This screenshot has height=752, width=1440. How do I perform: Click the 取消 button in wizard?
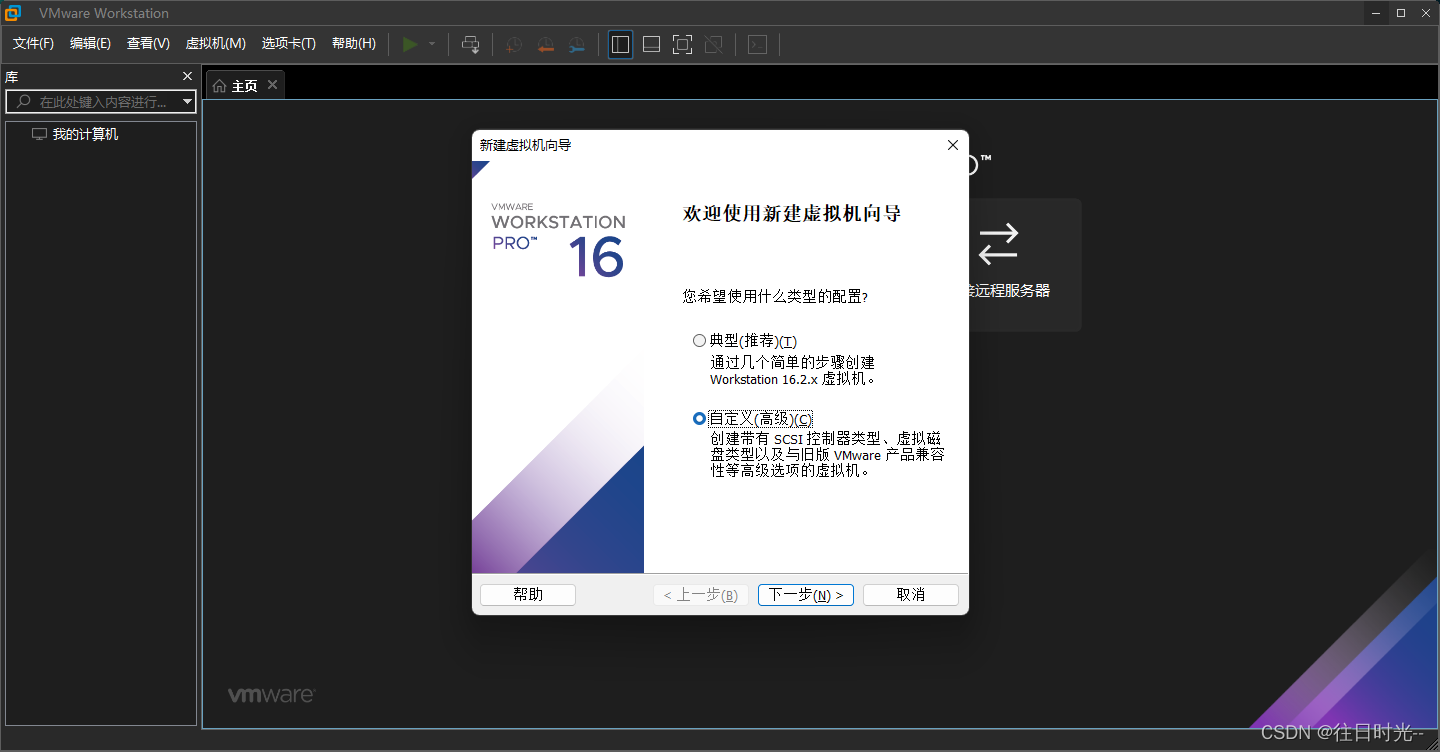click(x=911, y=594)
